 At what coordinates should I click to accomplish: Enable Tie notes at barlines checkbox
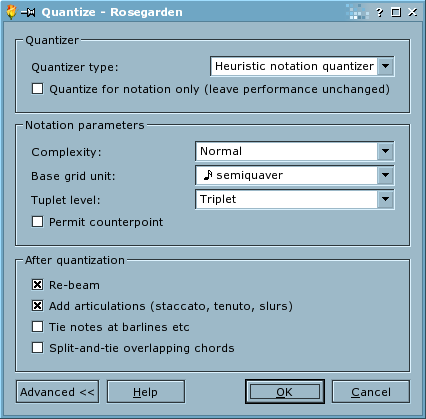37,327
